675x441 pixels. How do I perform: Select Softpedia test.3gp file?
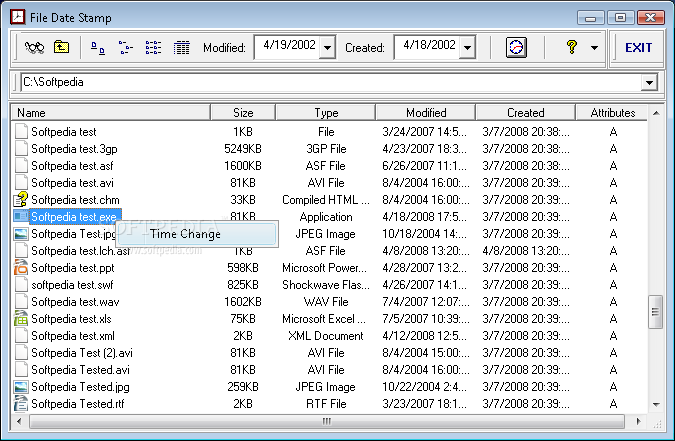coord(74,149)
